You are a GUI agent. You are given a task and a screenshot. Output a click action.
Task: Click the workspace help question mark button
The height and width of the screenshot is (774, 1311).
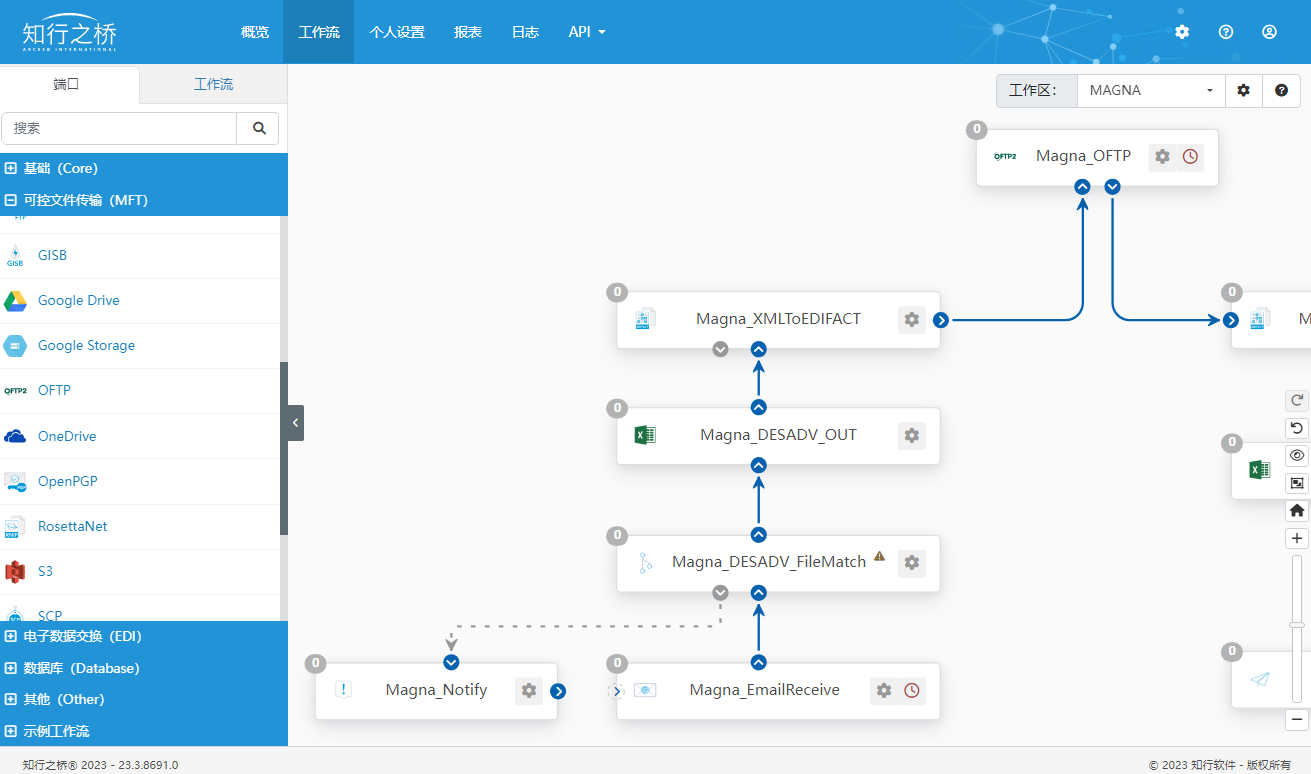click(x=1281, y=90)
